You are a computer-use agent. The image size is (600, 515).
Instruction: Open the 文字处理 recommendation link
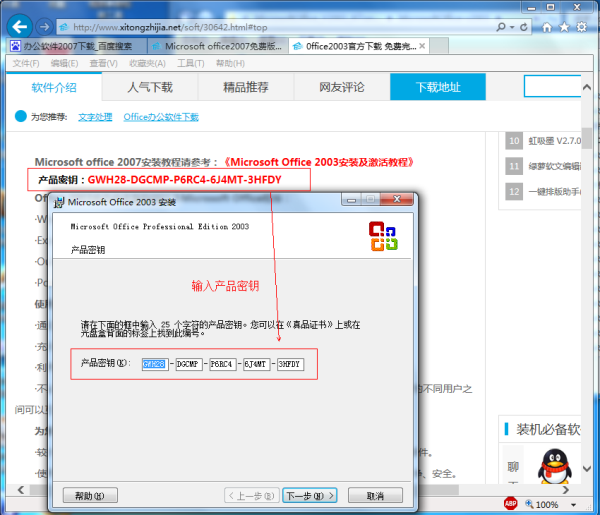click(x=95, y=117)
